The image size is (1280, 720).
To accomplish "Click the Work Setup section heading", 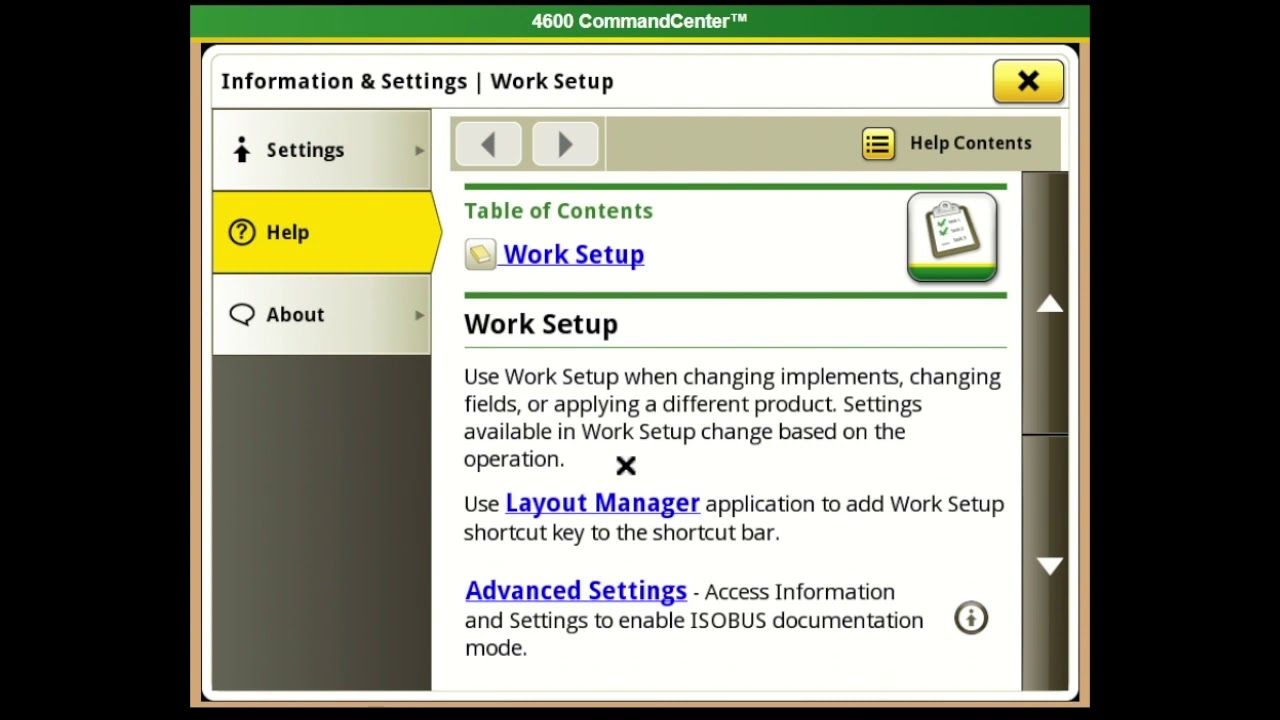I will pos(541,324).
